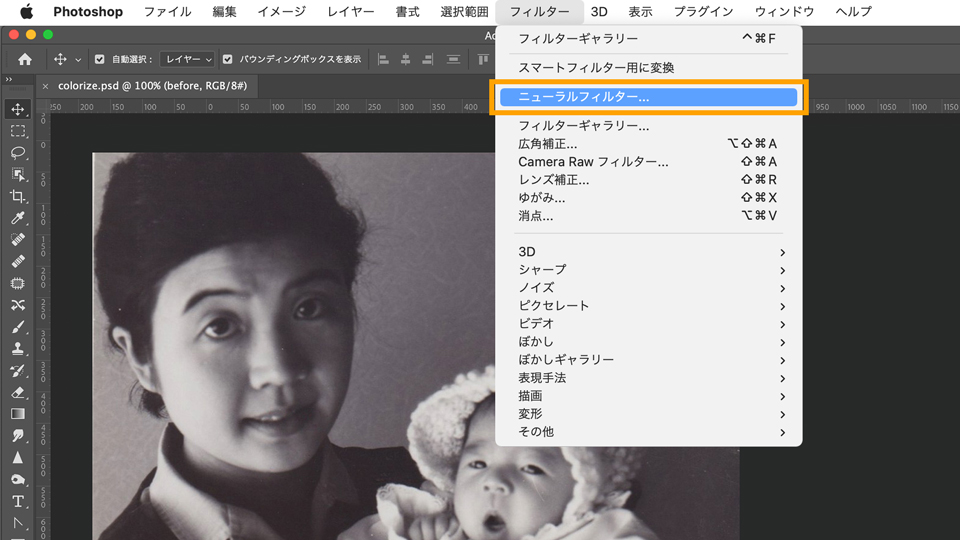Viewport: 960px width, 540px height.
Task: Select the Healing Brush bandage tool
Action: point(18,261)
